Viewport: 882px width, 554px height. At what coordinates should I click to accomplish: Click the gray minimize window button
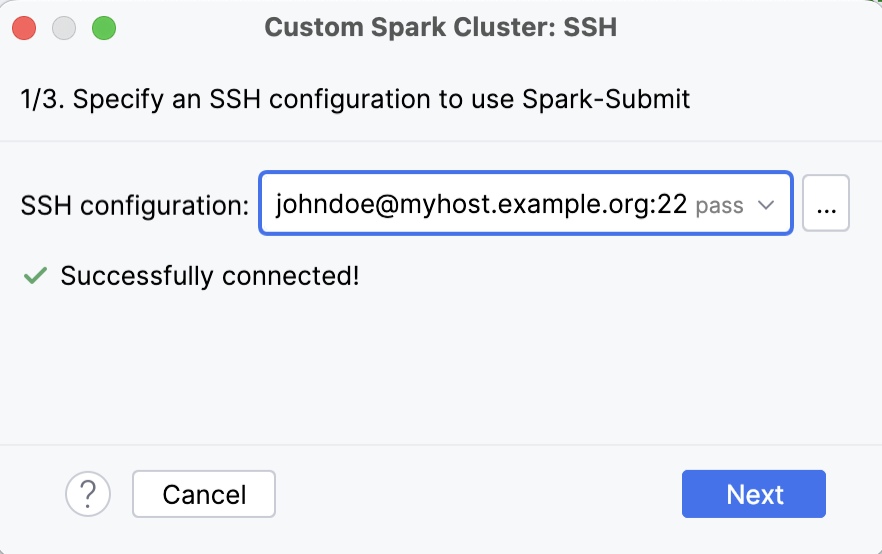click(x=64, y=28)
